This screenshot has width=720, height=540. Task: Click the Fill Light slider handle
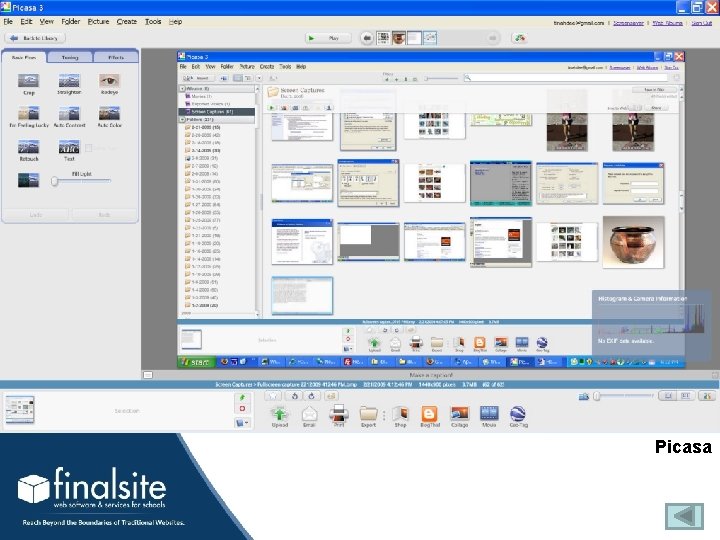[55, 181]
